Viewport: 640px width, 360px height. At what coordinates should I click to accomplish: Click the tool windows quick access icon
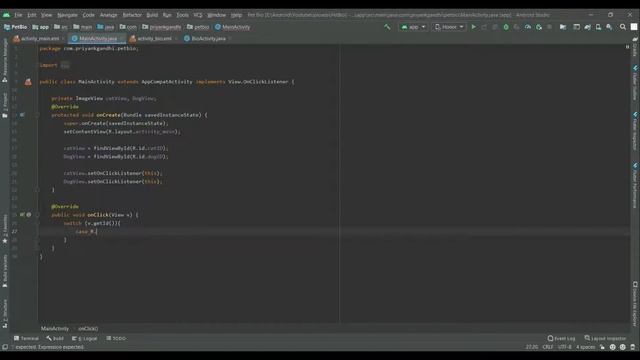click(x=5, y=347)
